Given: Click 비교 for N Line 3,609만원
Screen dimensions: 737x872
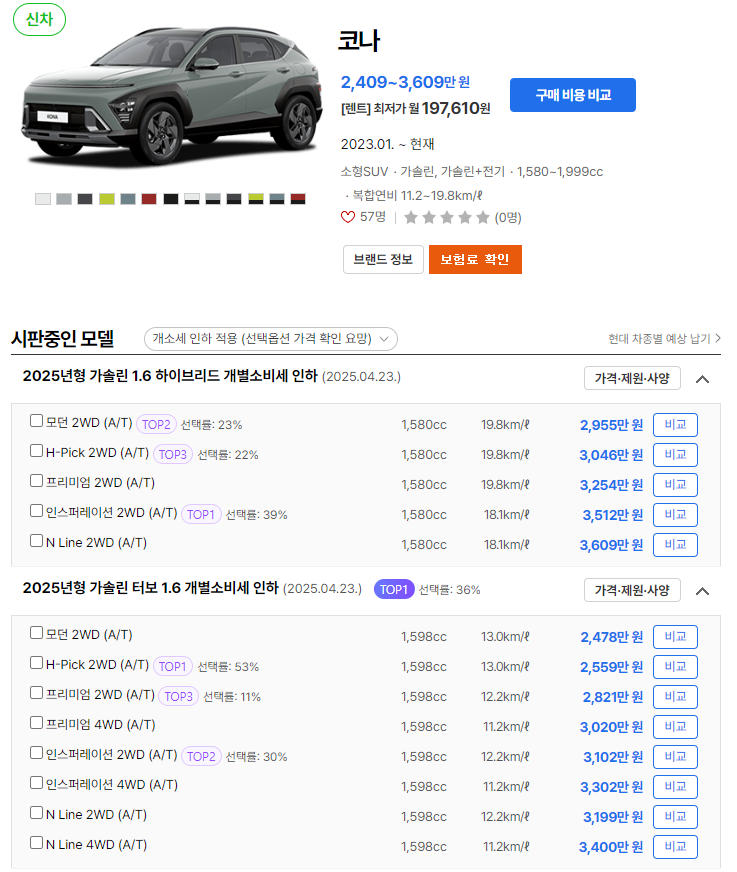Looking at the screenshot, I should click(x=675, y=545).
